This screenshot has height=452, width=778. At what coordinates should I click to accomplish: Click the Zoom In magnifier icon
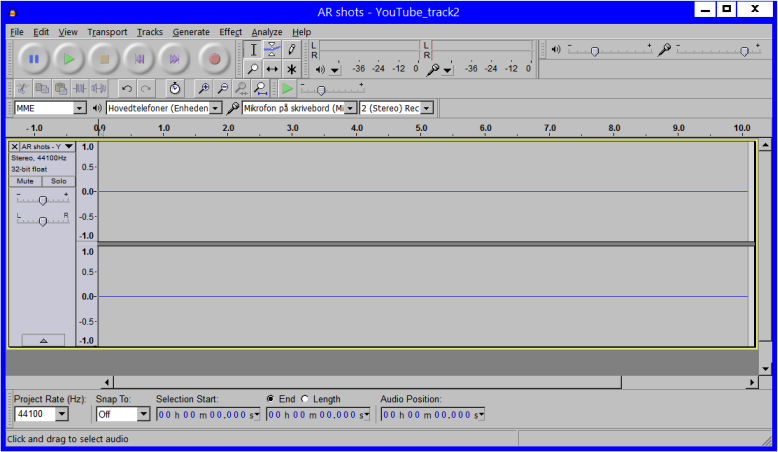(x=203, y=89)
